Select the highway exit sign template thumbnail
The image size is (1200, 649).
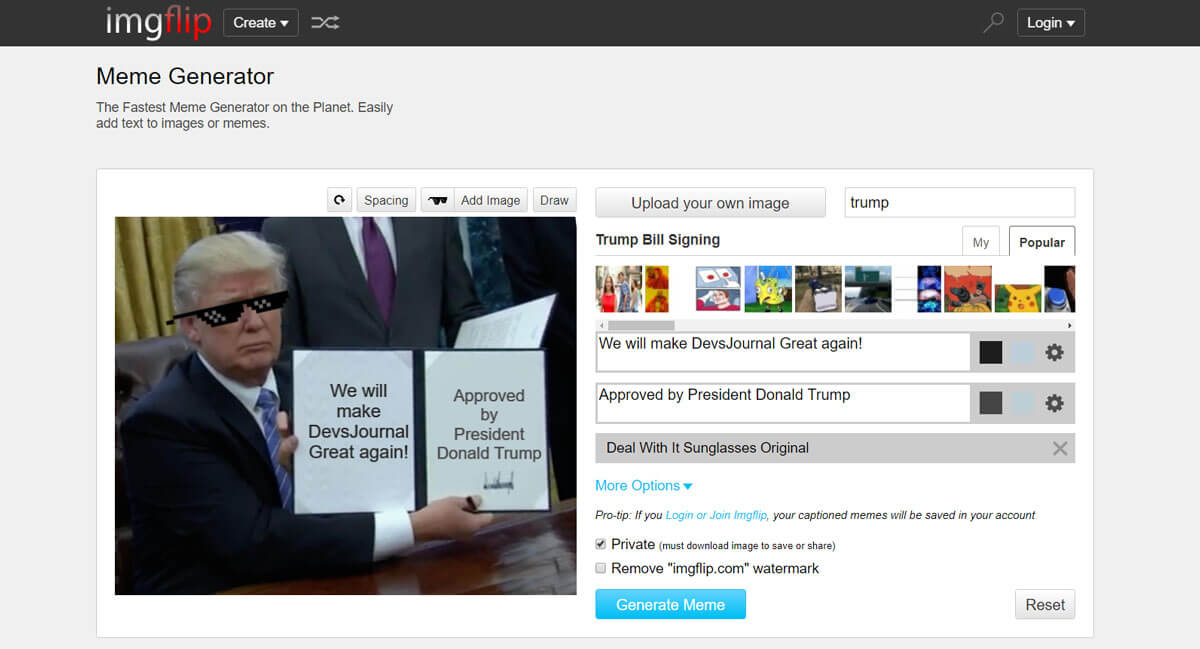[x=868, y=289]
